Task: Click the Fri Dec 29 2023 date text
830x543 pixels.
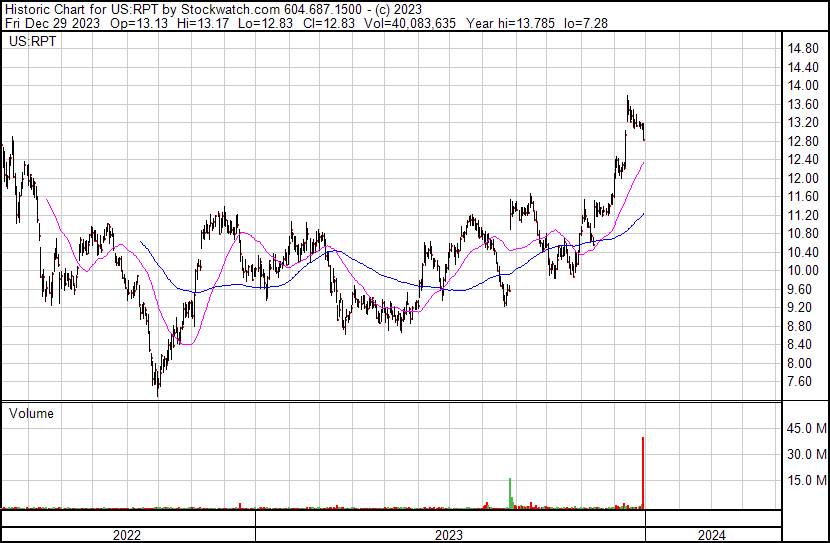Action: tap(48, 22)
